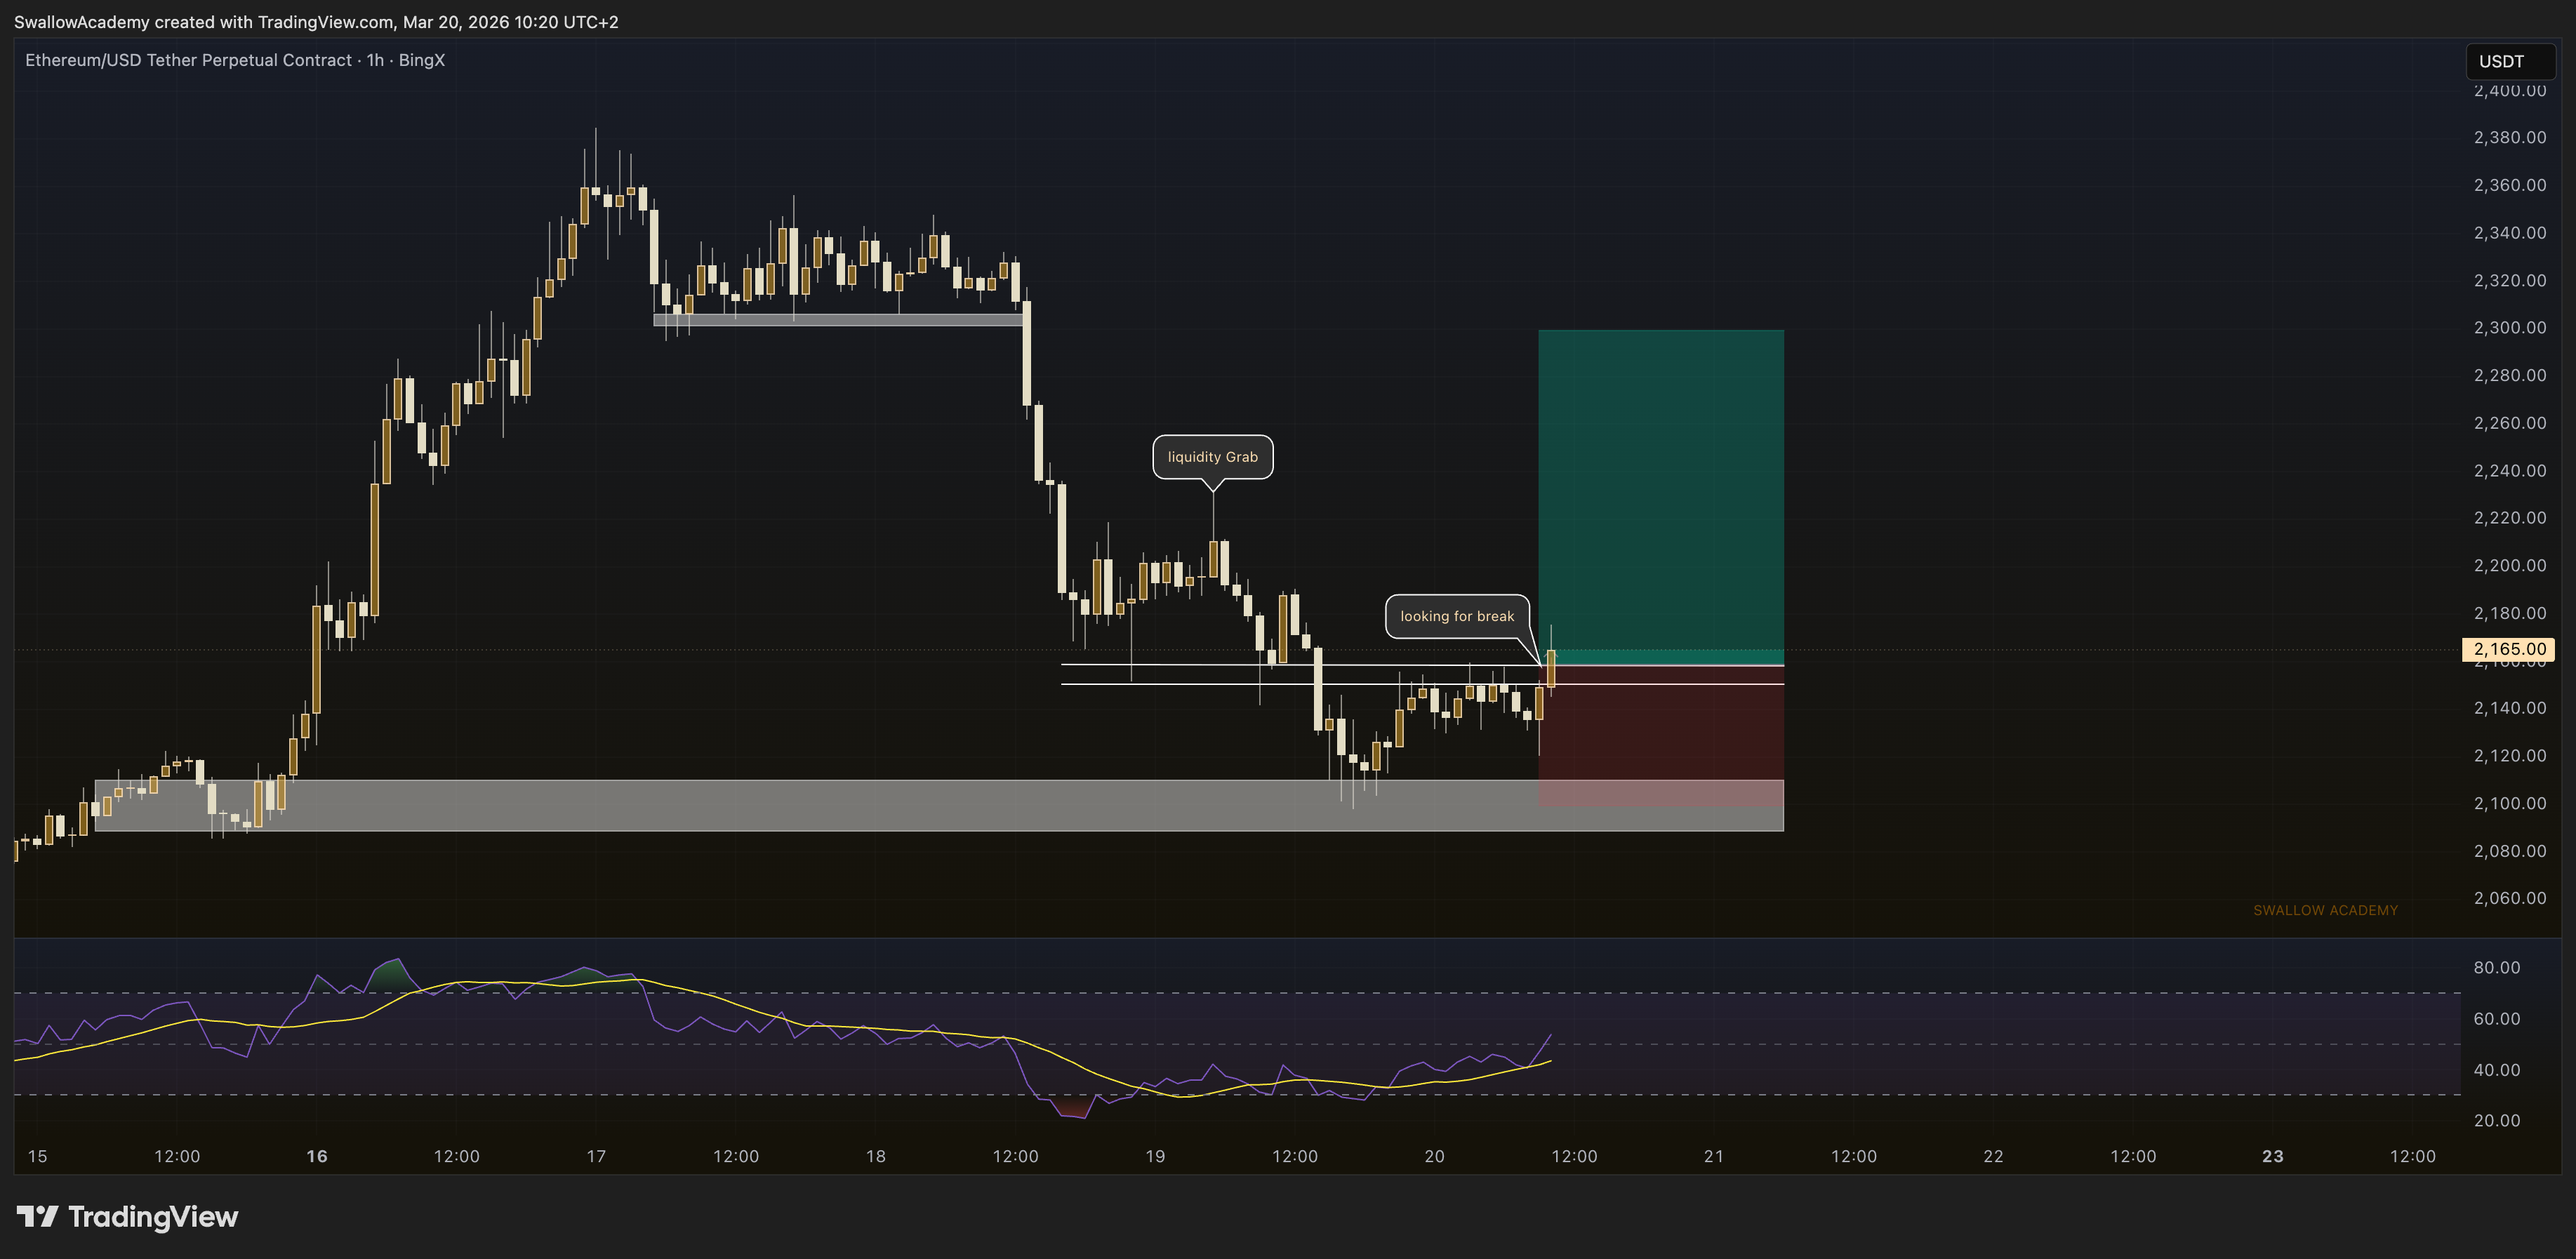Click the date label 19 on time axis
2576x1259 pixels.
pyautogui.click(x=1155, y=1156)
